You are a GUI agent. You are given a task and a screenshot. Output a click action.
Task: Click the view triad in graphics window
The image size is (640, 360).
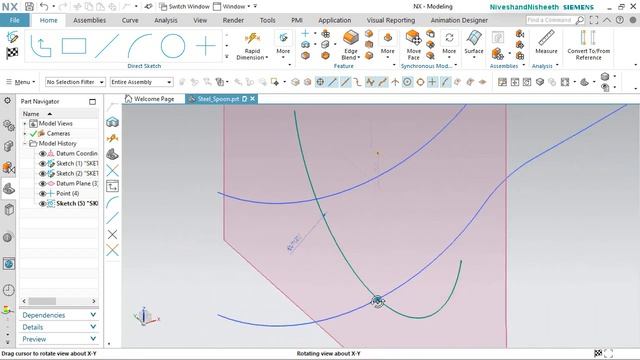tap(146, 316)
